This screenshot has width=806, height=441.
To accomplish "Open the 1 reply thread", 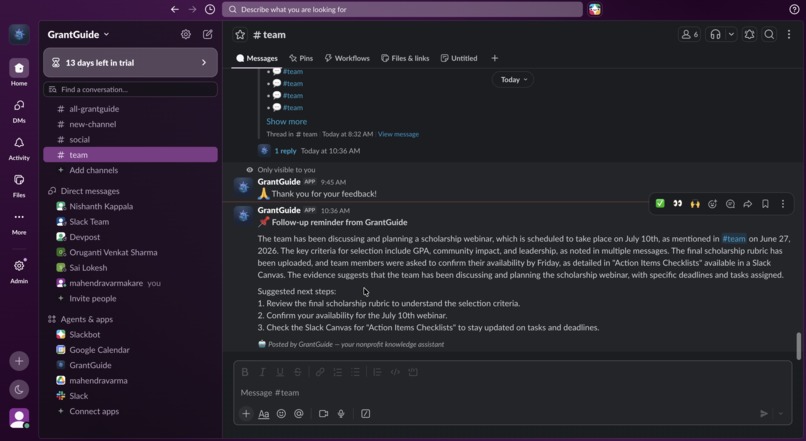I will 285,151.
